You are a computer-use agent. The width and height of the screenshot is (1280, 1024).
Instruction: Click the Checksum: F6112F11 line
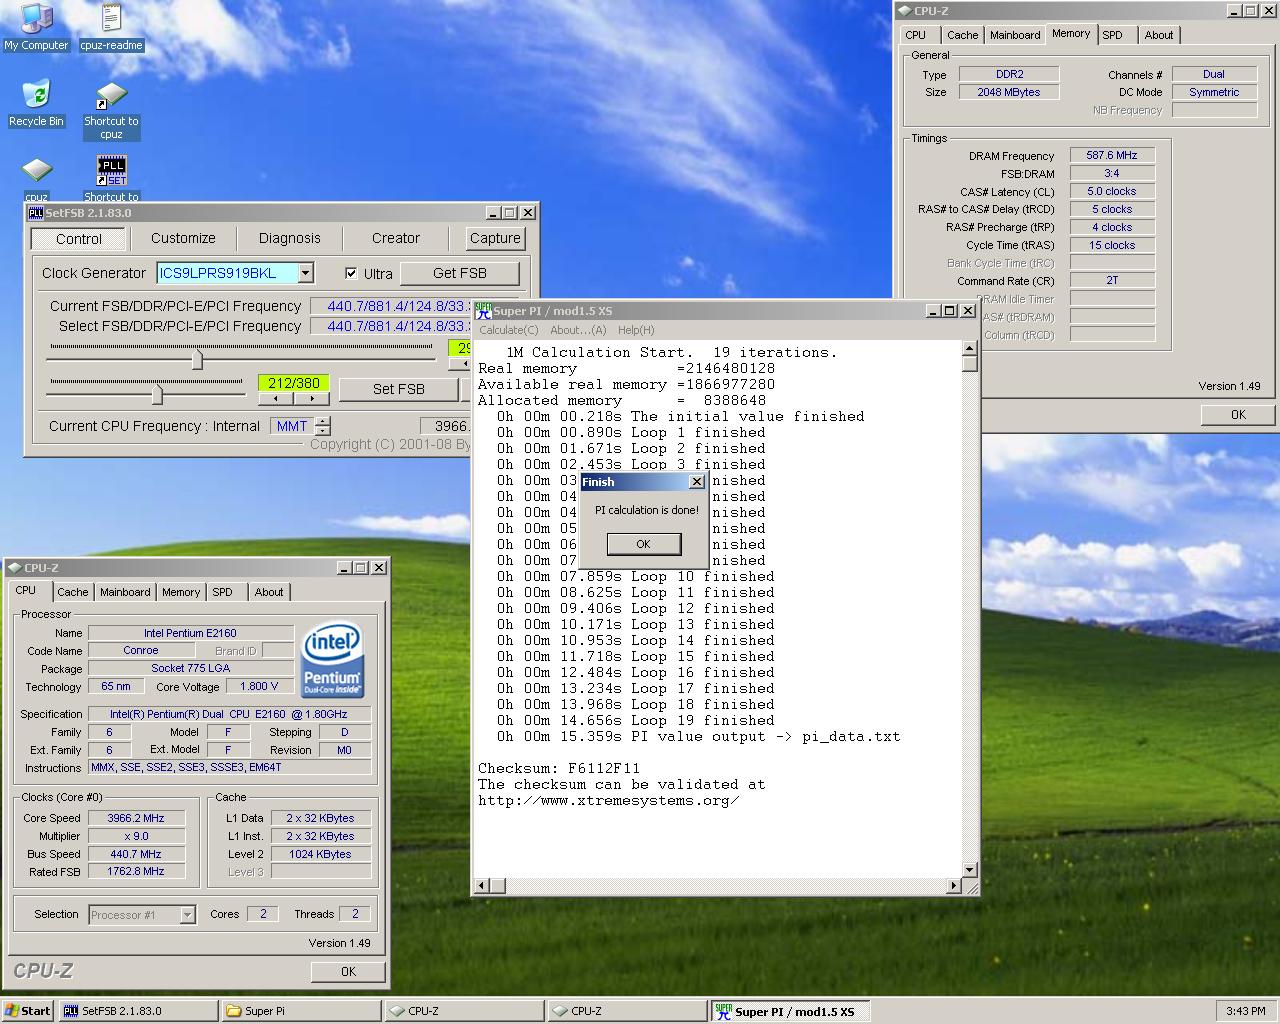tap(559, 768)
